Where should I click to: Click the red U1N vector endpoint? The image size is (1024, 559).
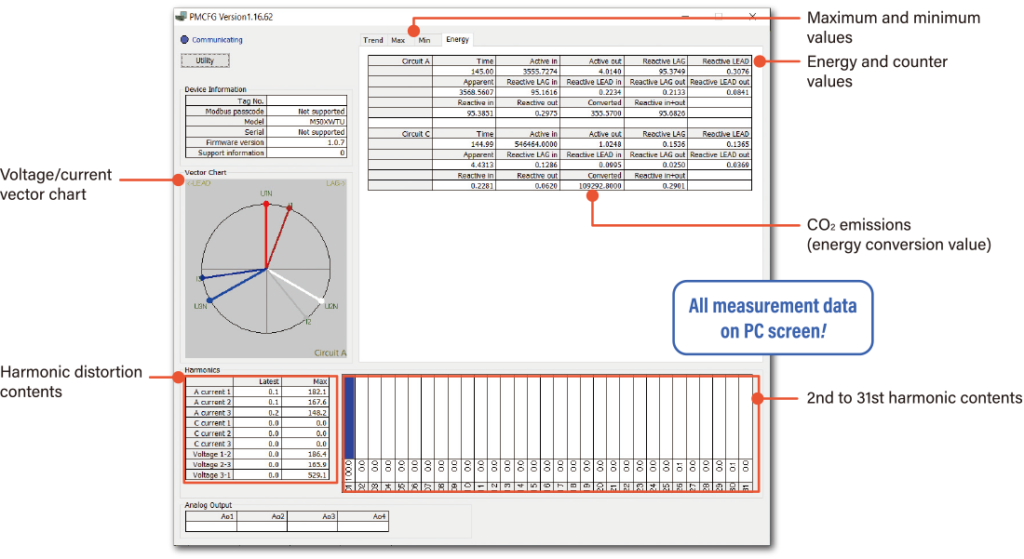(266, 204)
